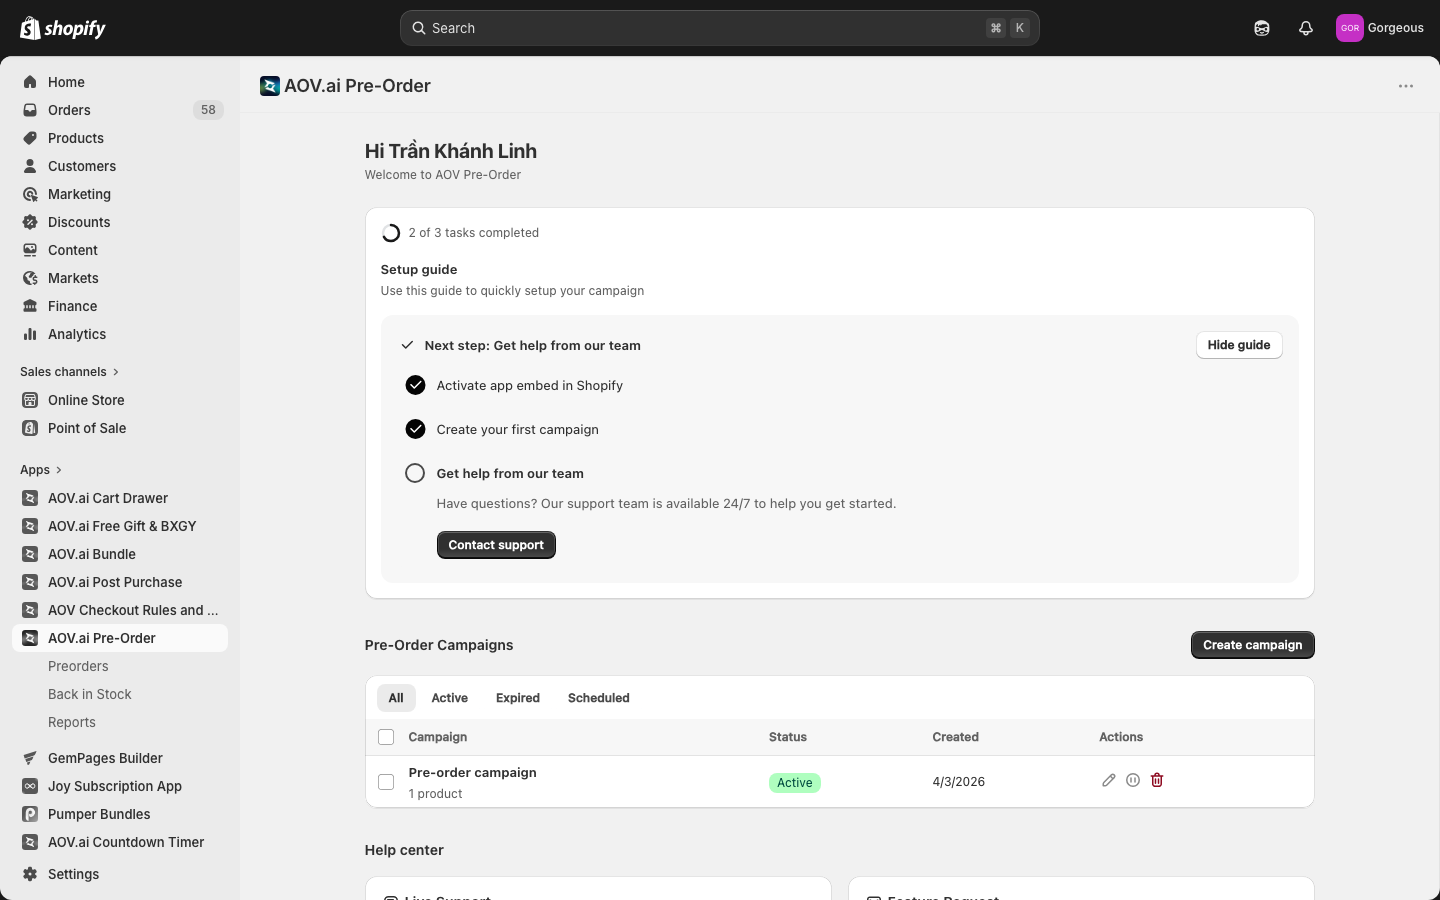Click the Create campaign button
The height and width of the screenshot is (900, 1440).
[x=1252, y=645]
